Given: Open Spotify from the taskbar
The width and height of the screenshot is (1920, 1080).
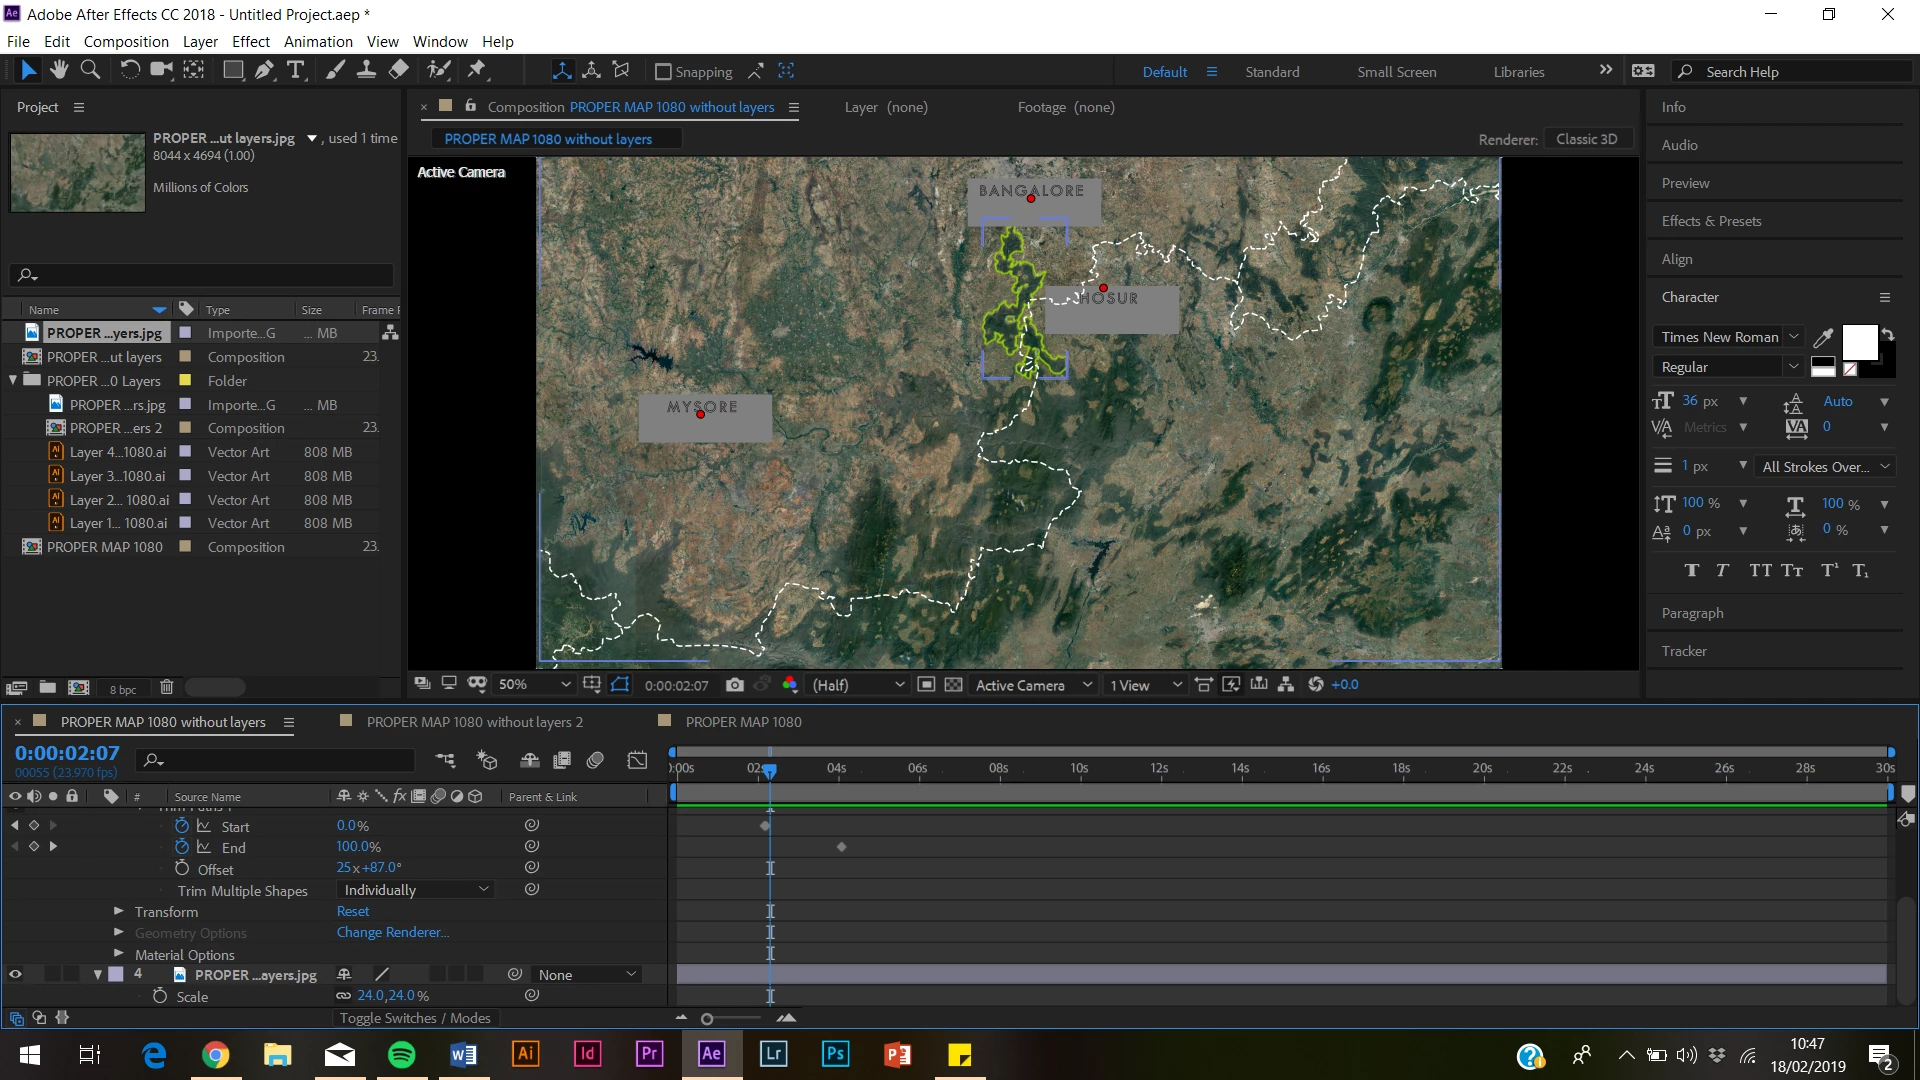Looking at the screenshot, I should pos(402,1055).
